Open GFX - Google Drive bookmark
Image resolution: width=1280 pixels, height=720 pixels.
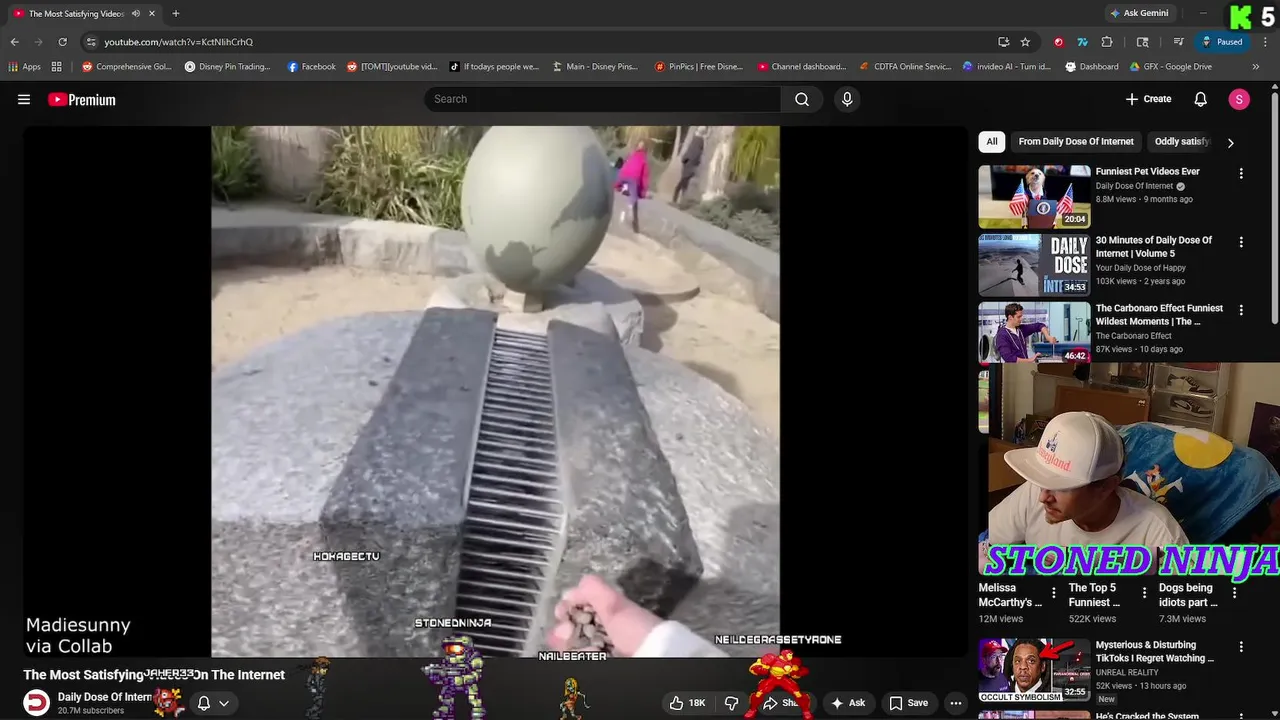[1171, 67]
